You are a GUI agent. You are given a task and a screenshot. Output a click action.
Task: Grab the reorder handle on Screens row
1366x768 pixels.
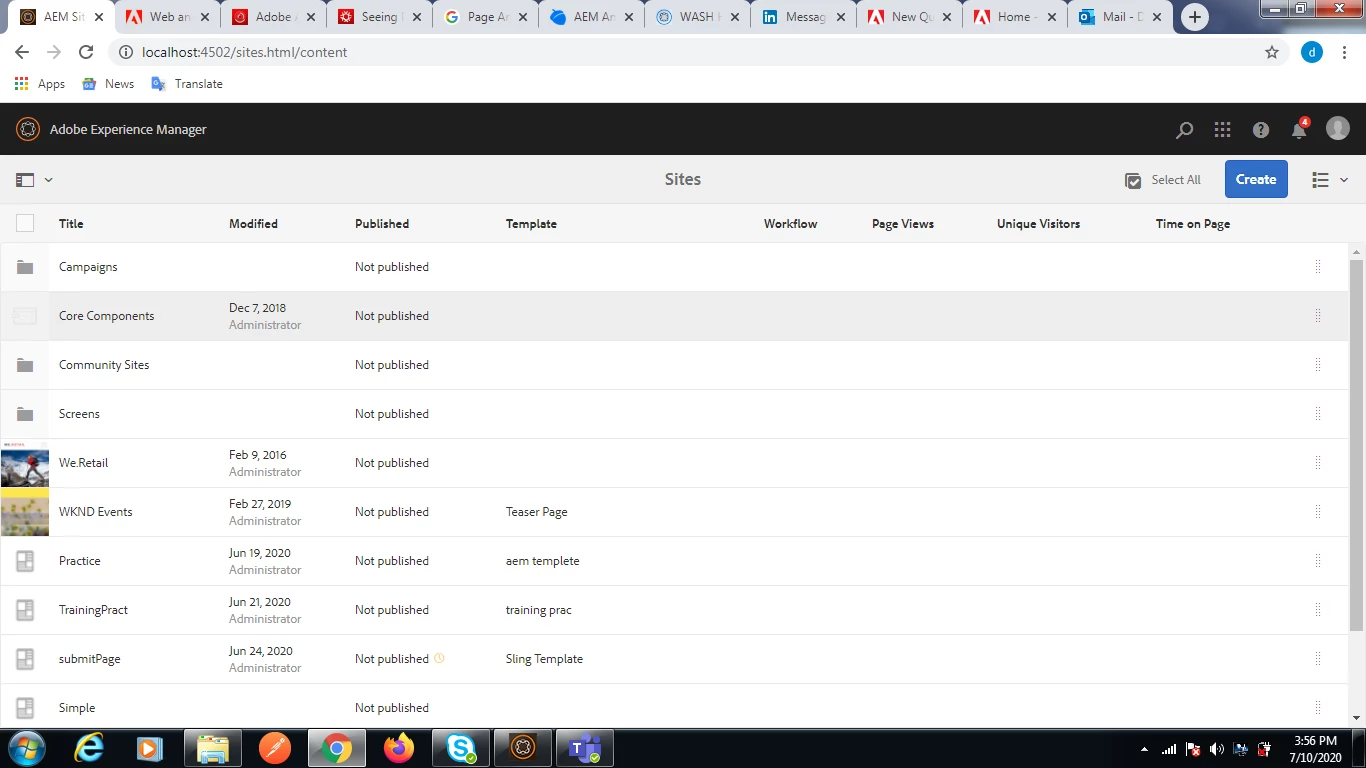point(1318,414)
